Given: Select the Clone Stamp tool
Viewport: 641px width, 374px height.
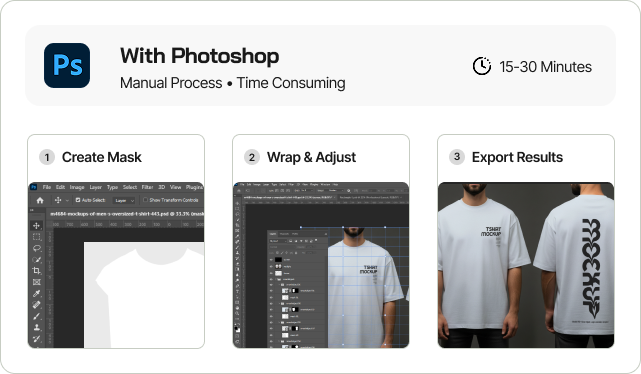Looking at the screenshot, I should (36, 327).
